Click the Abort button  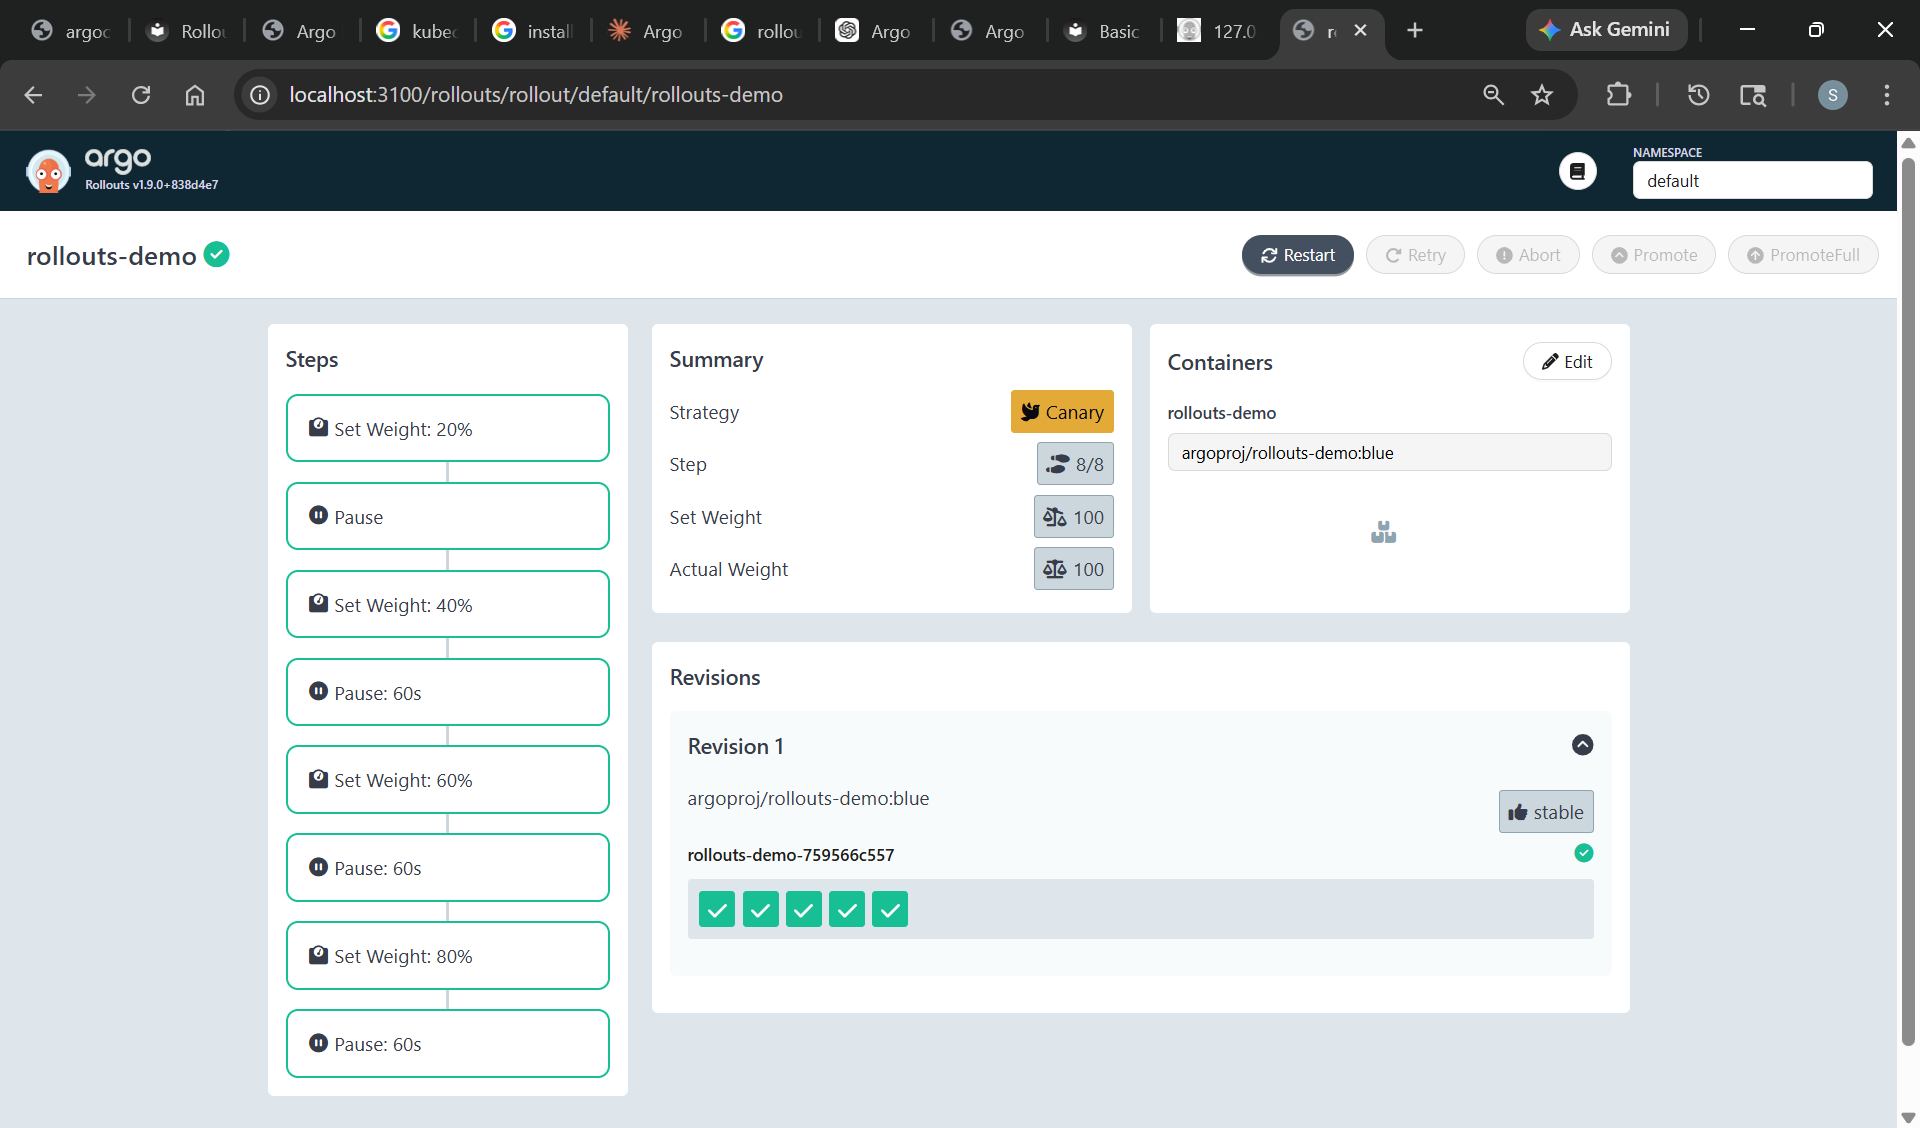(1528, 255)
